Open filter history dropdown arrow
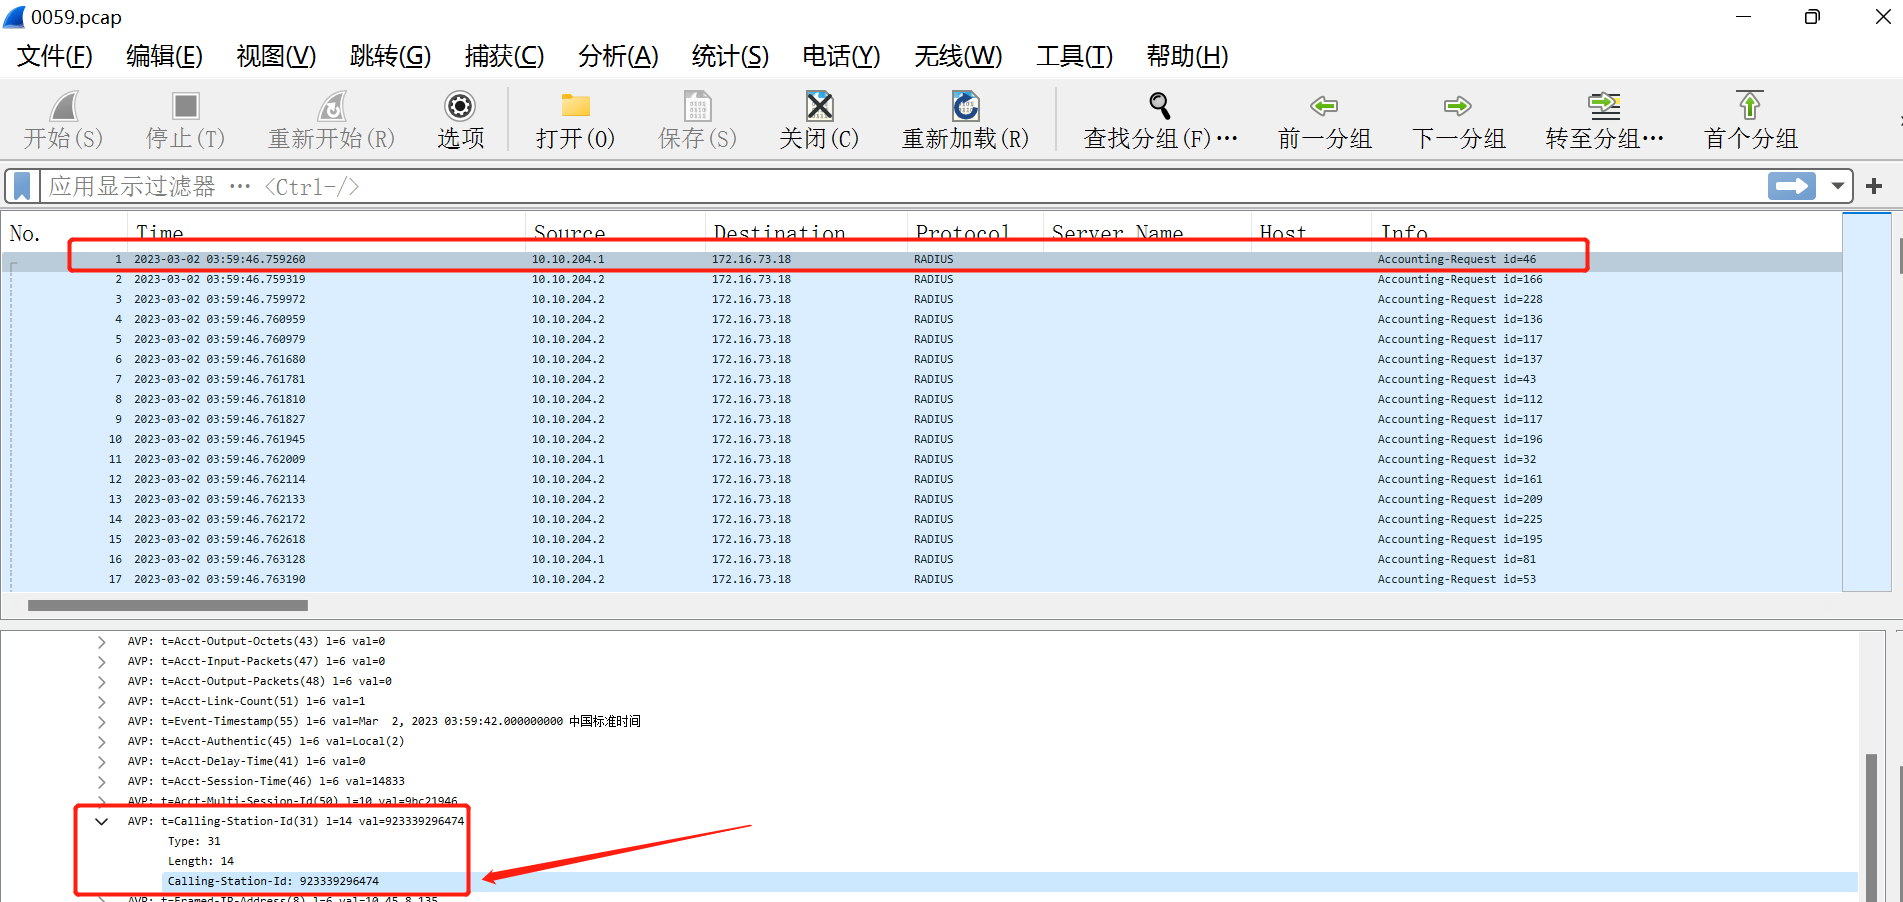Image resolution: width=1903 pixels, height=902 pixels. coord(1838,186)
